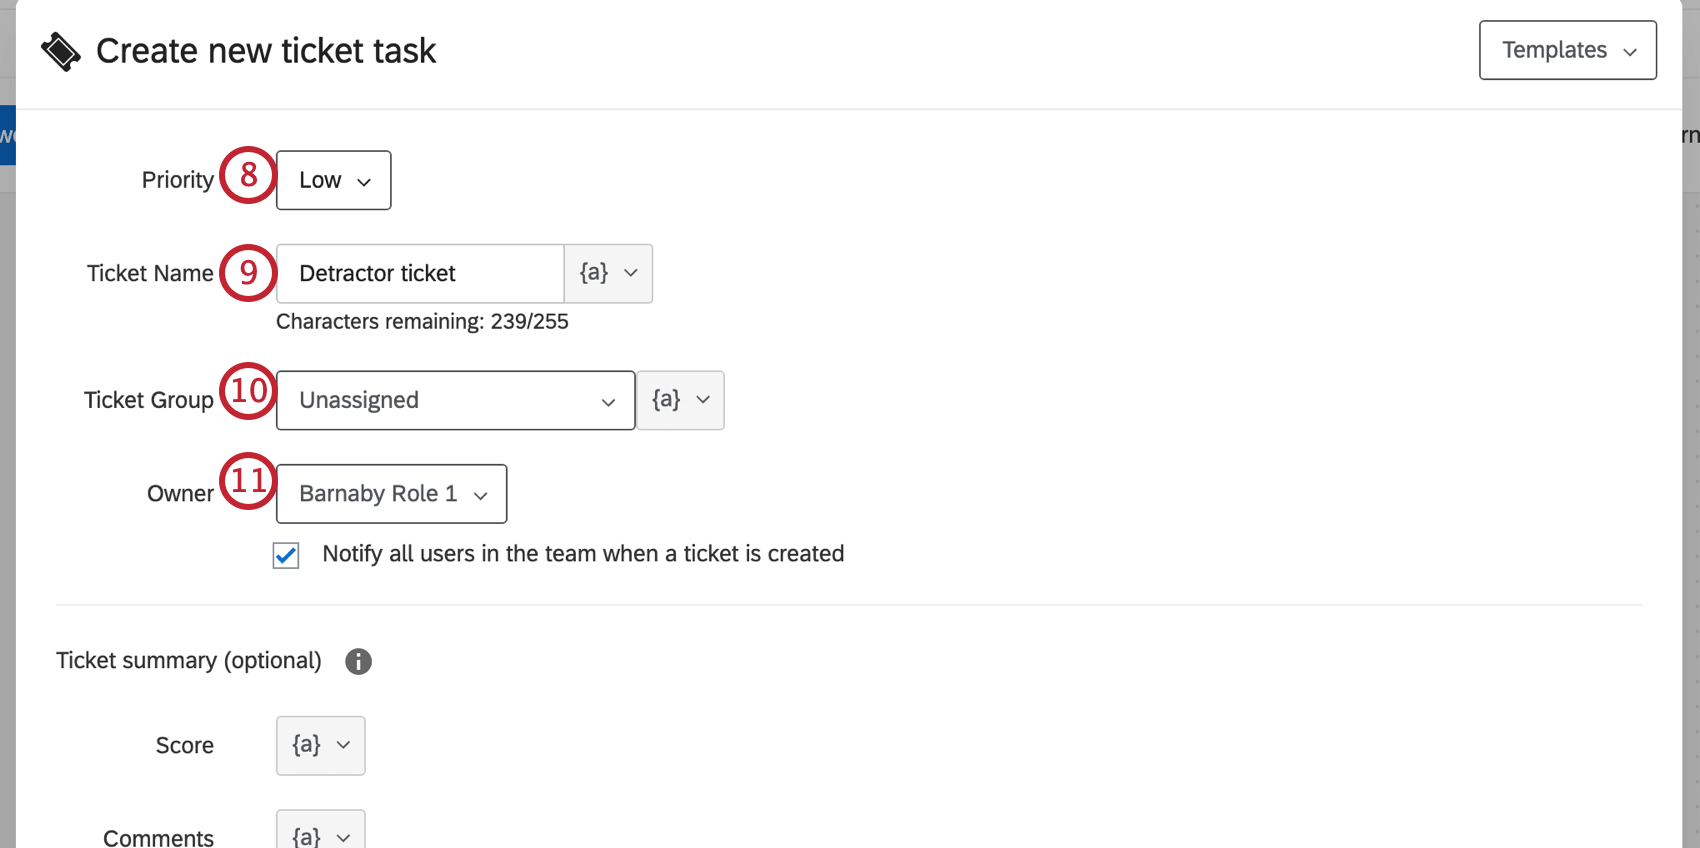This screenshot has width=1700, height=848.
Task: Open the {a} piped text menu for Ticket Name
Action: (x=608, y=273)
